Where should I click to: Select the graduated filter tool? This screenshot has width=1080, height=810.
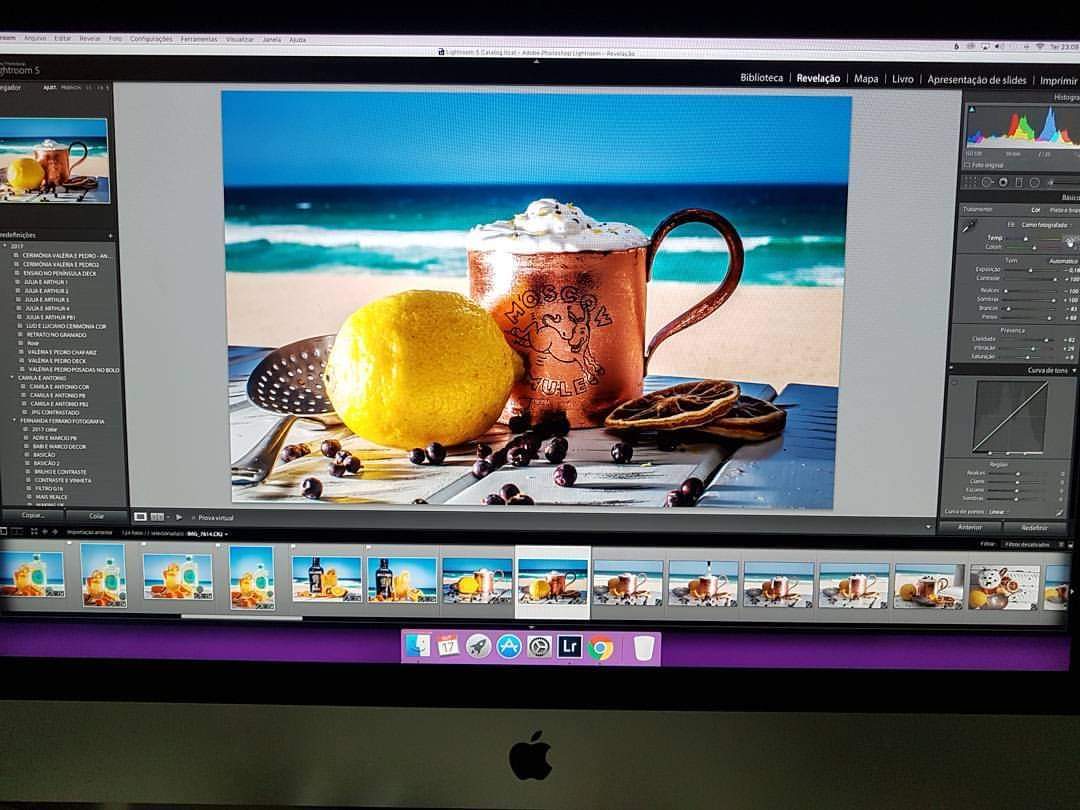point(1019,183)
